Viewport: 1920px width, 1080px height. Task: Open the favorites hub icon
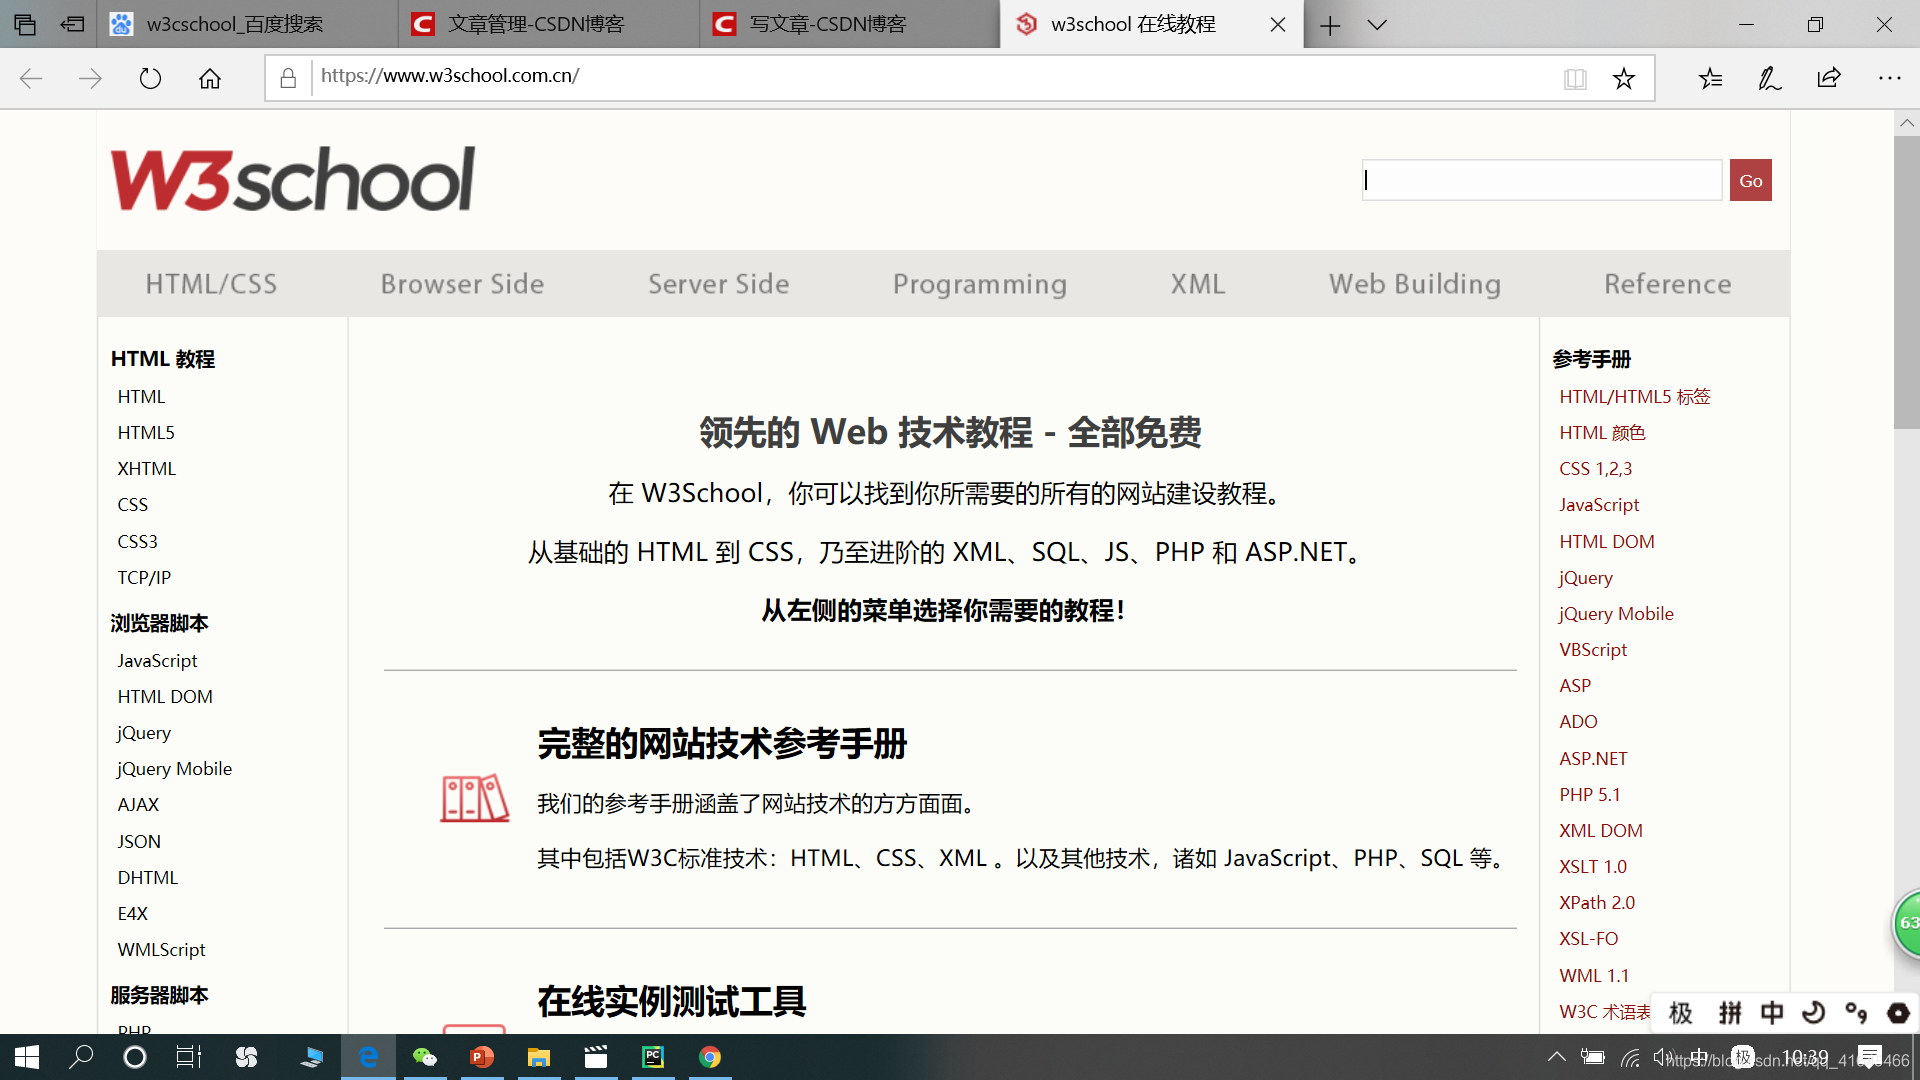[1710, 78]
